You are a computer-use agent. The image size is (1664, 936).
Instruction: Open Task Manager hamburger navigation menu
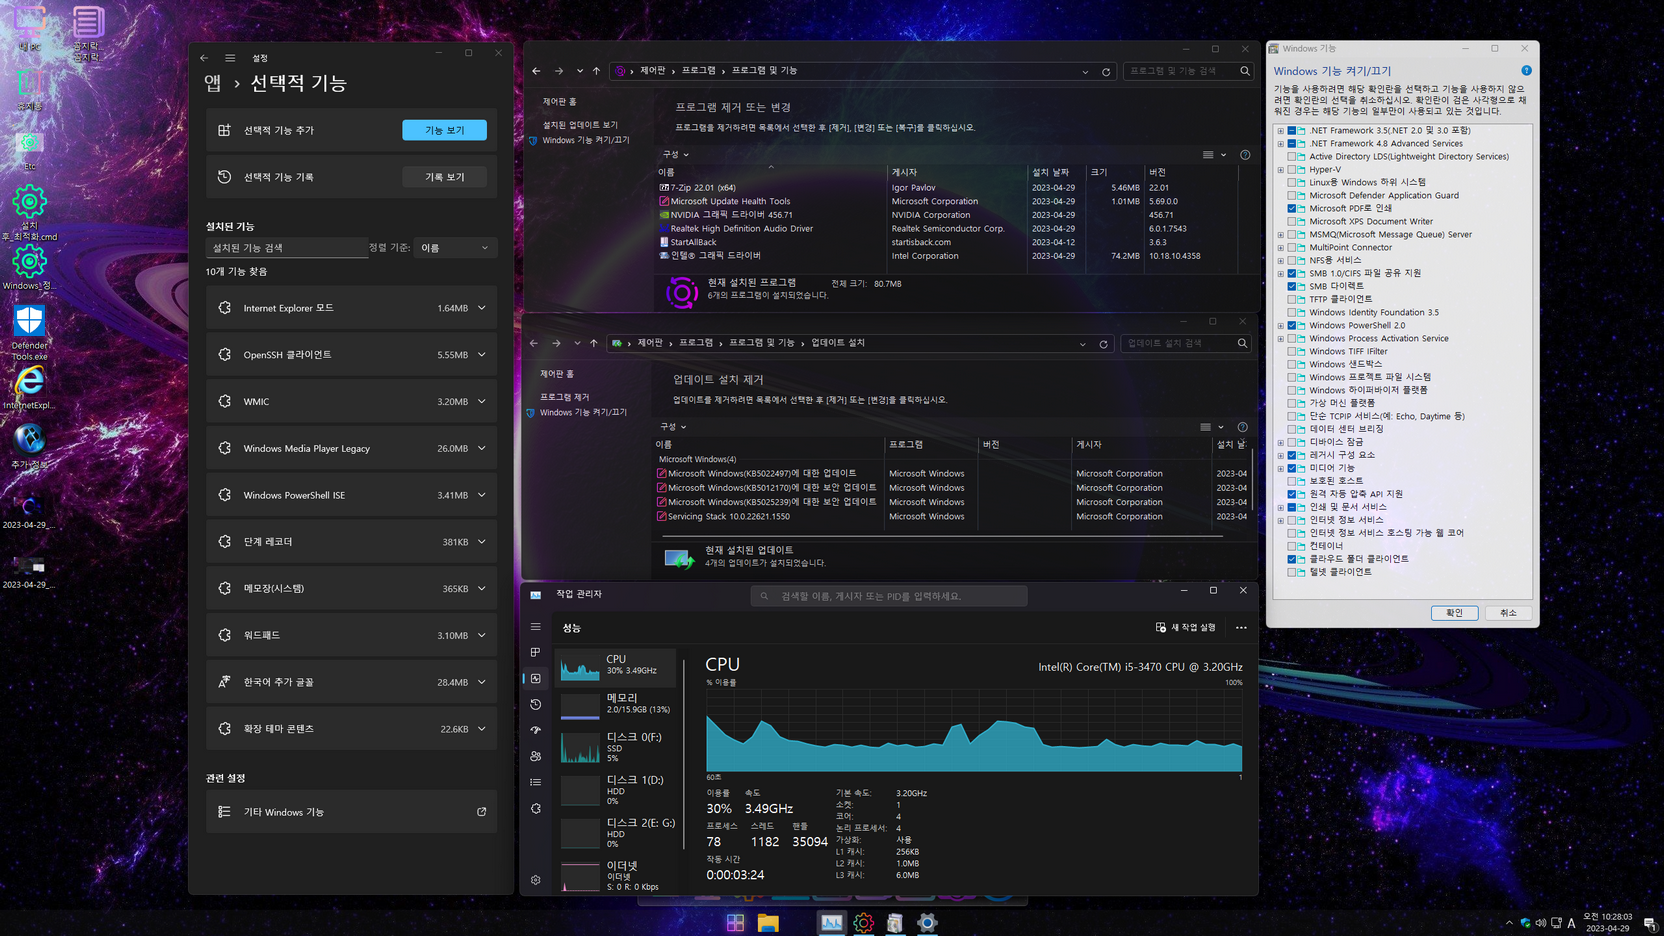tap(536, 627)
